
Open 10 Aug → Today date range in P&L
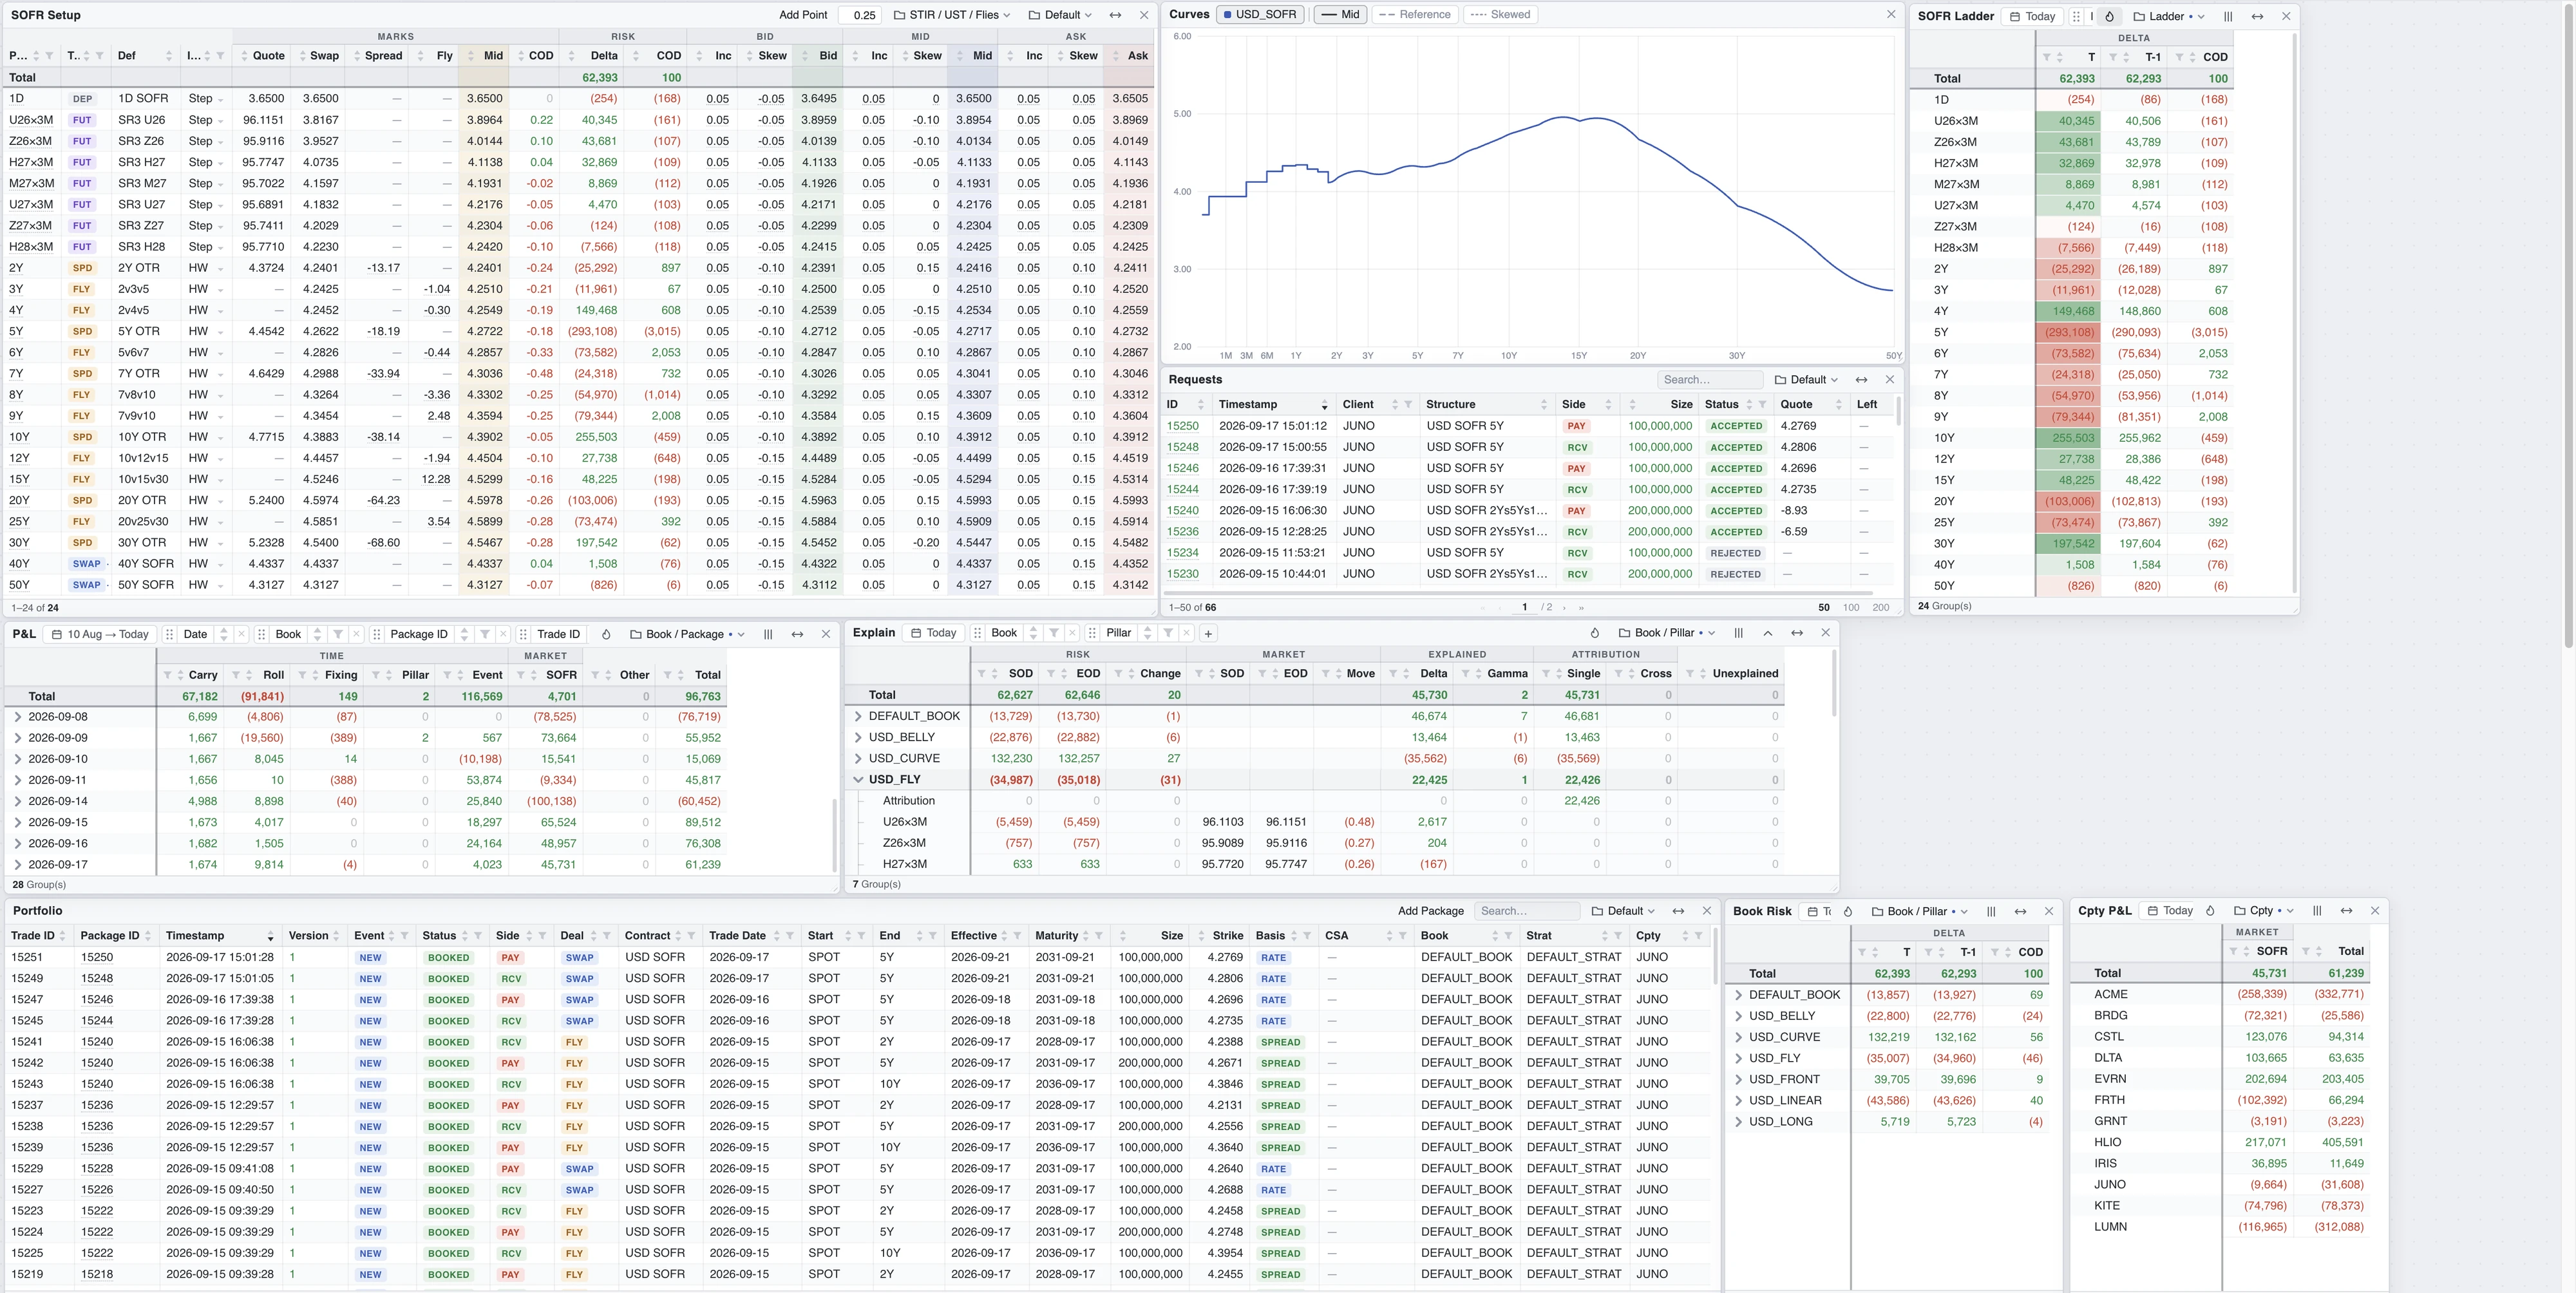[100, 634]
